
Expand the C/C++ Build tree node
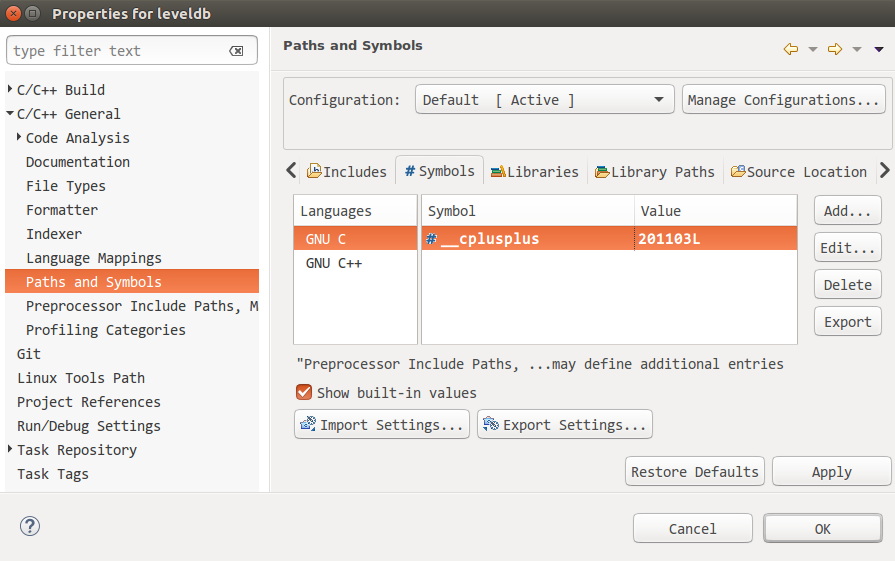click(x=10, y=89)
